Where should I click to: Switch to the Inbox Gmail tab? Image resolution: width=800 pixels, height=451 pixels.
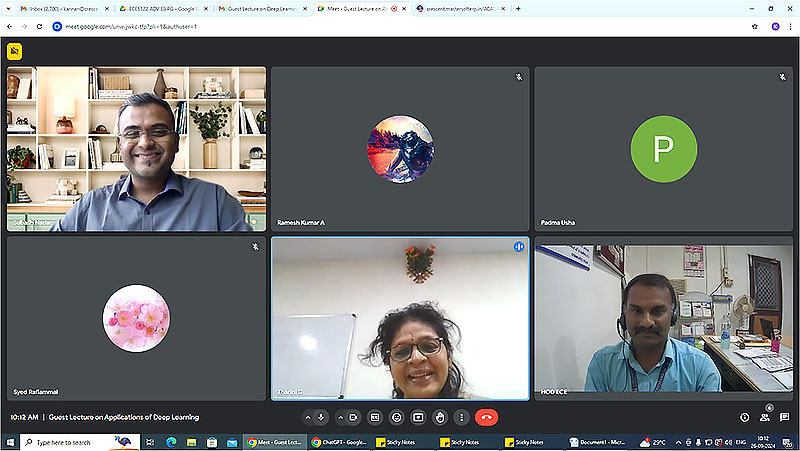(58, 8)
